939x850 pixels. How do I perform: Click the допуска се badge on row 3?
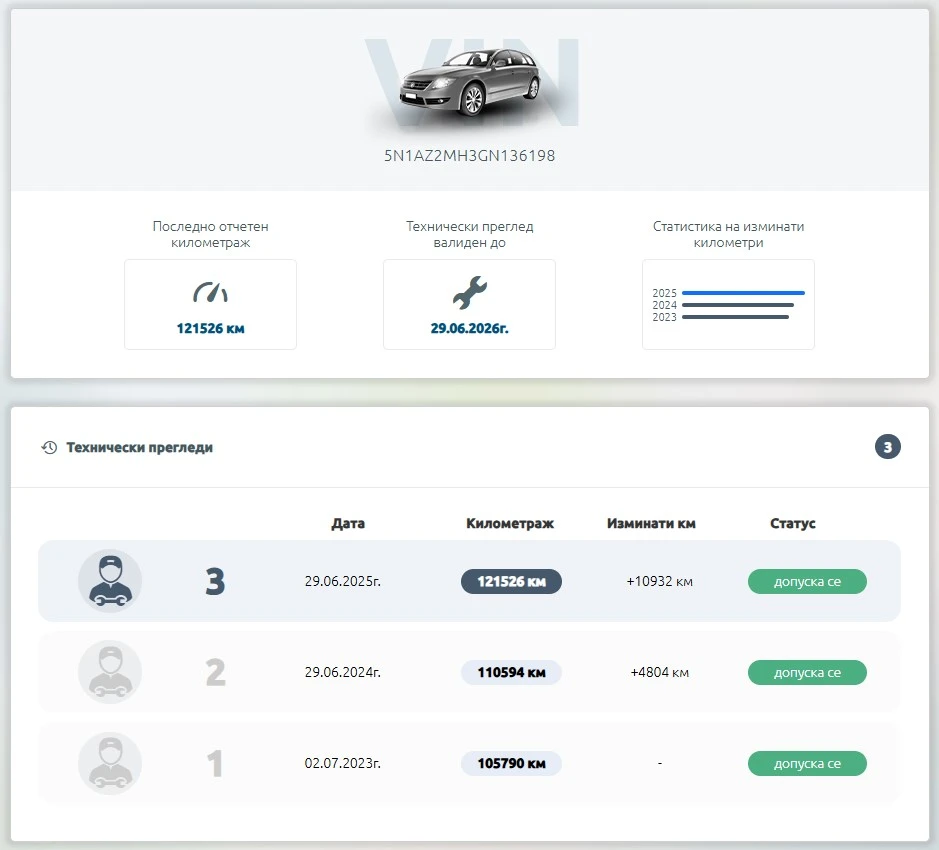click(807, 581)
